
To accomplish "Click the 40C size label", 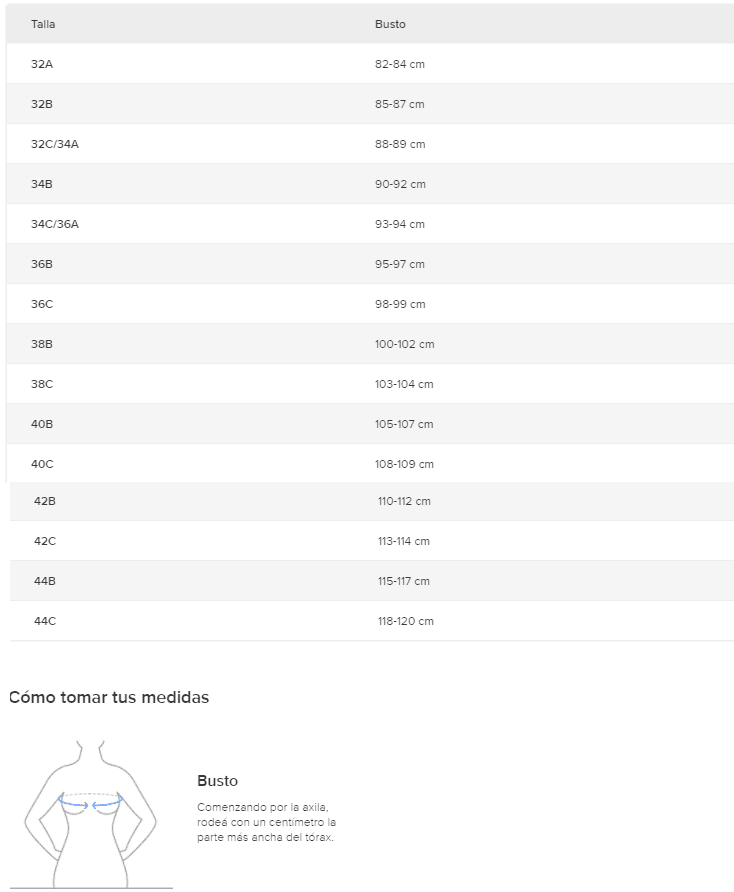I will [x=42, y=464].
